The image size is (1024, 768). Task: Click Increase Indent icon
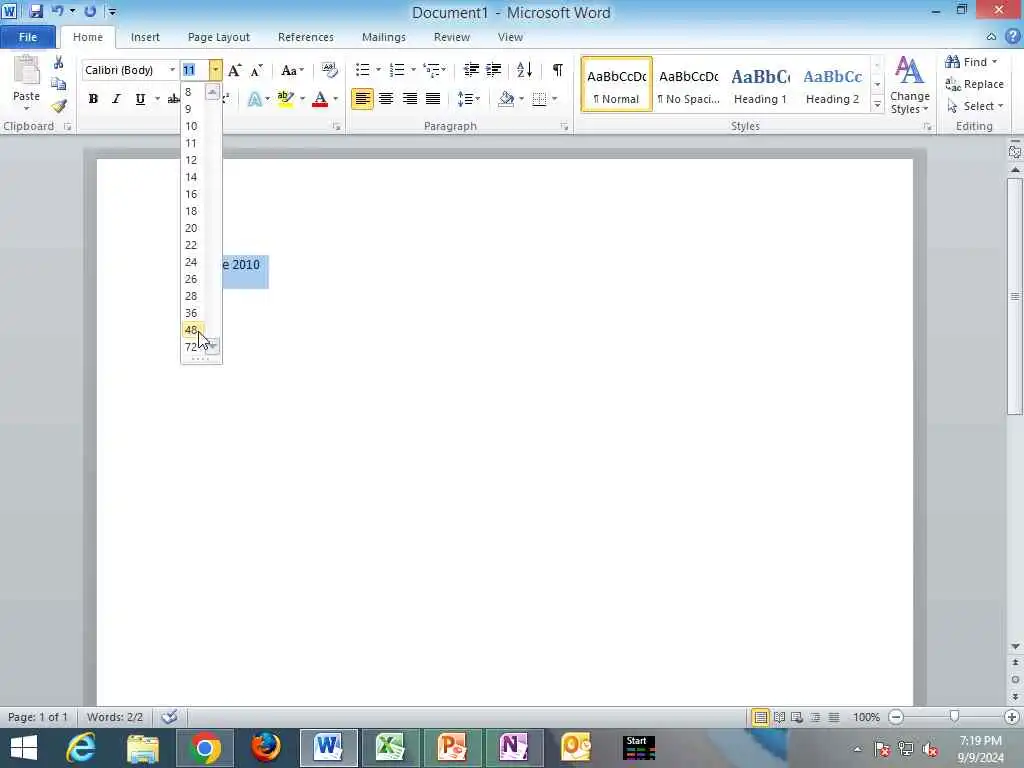494,70
